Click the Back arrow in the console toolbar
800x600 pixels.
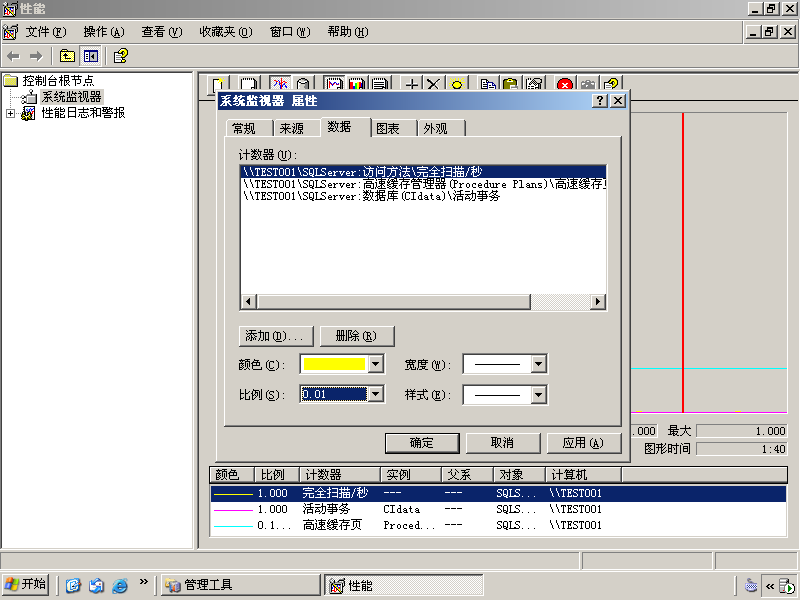point(14,56)
